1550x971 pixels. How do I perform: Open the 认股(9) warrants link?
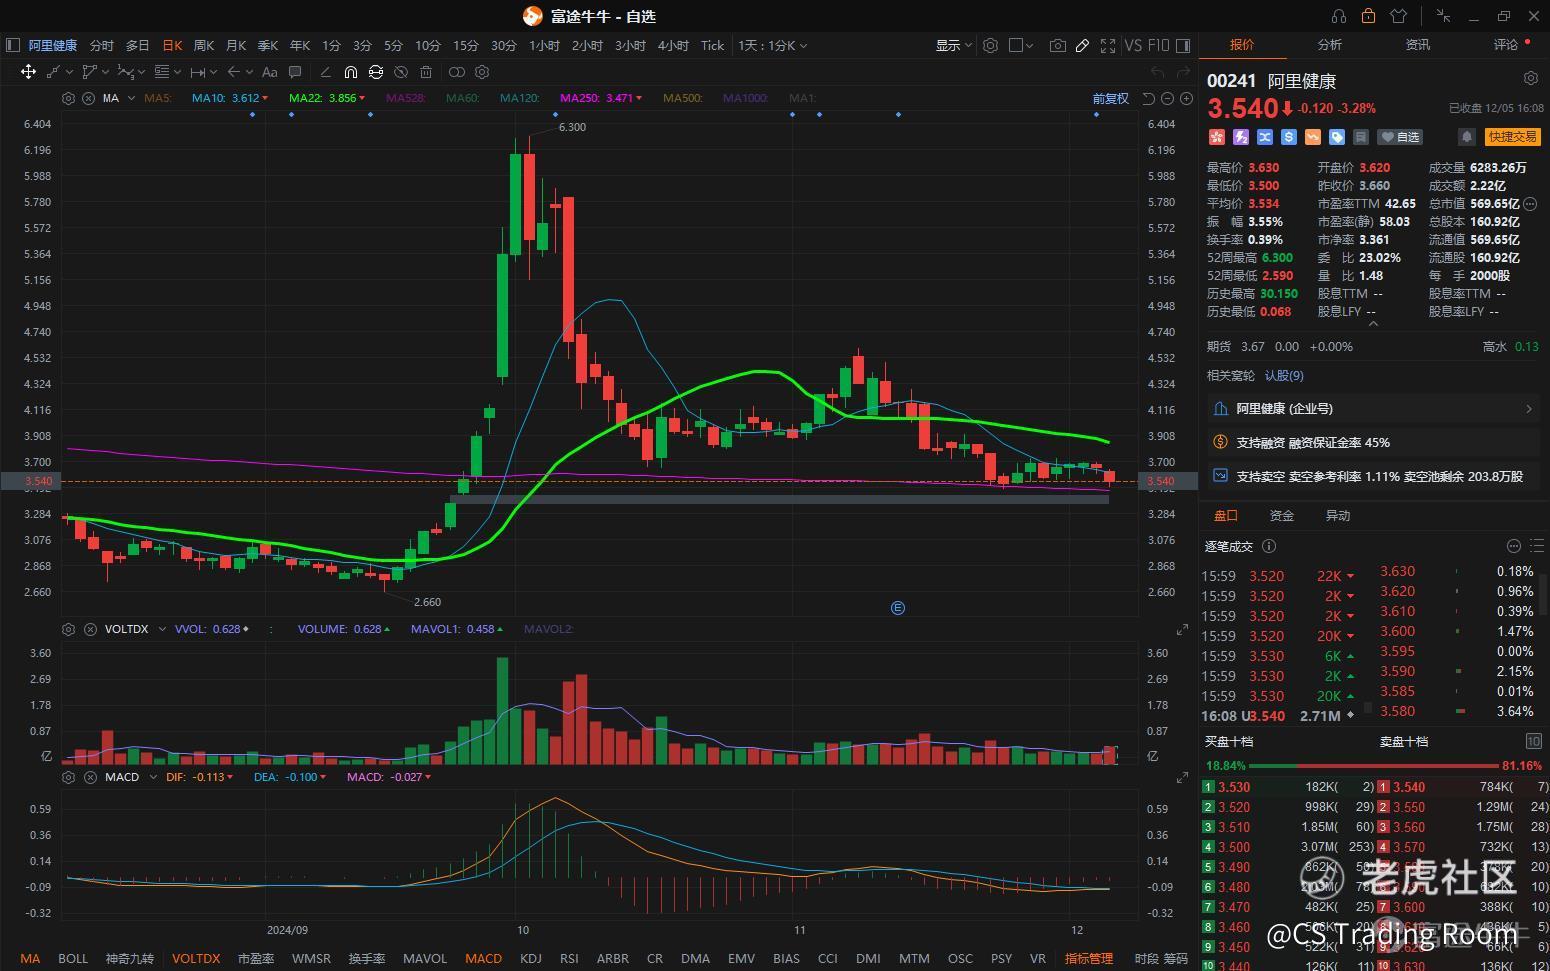(x=1284, y=376)
